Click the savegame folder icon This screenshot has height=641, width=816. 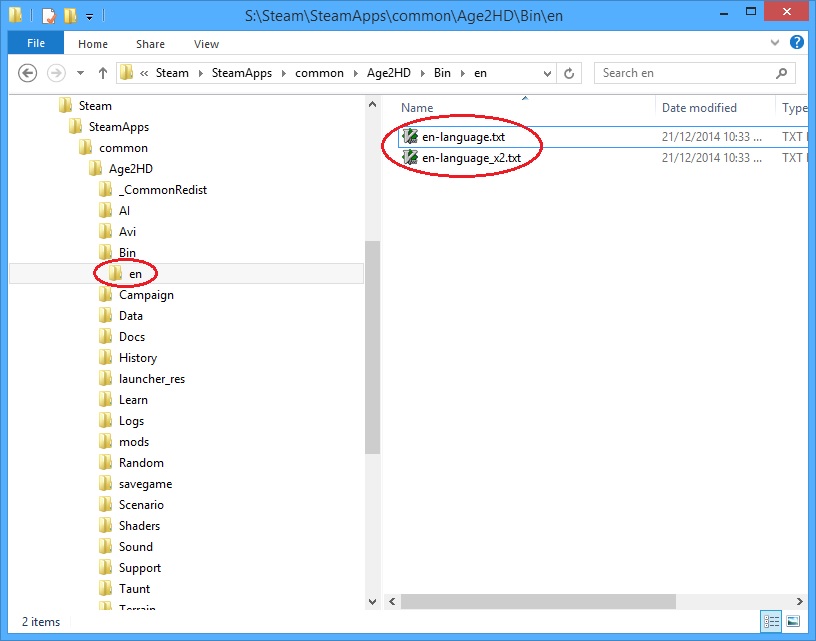105,483
